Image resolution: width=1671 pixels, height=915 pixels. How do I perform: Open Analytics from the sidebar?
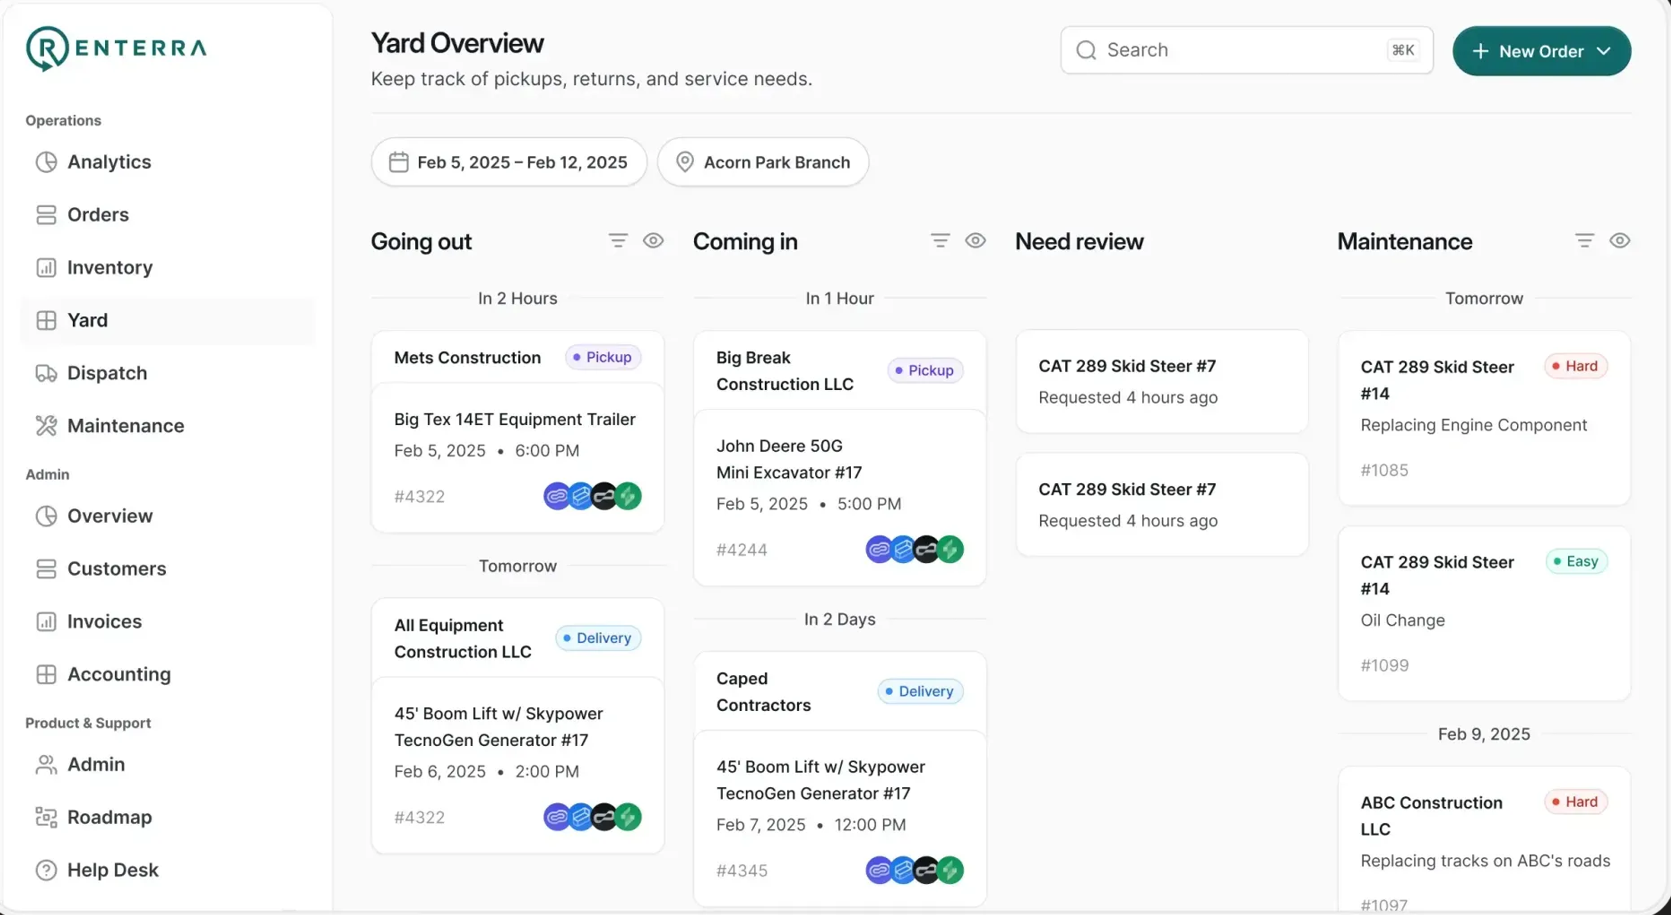[x=108, y=162]
